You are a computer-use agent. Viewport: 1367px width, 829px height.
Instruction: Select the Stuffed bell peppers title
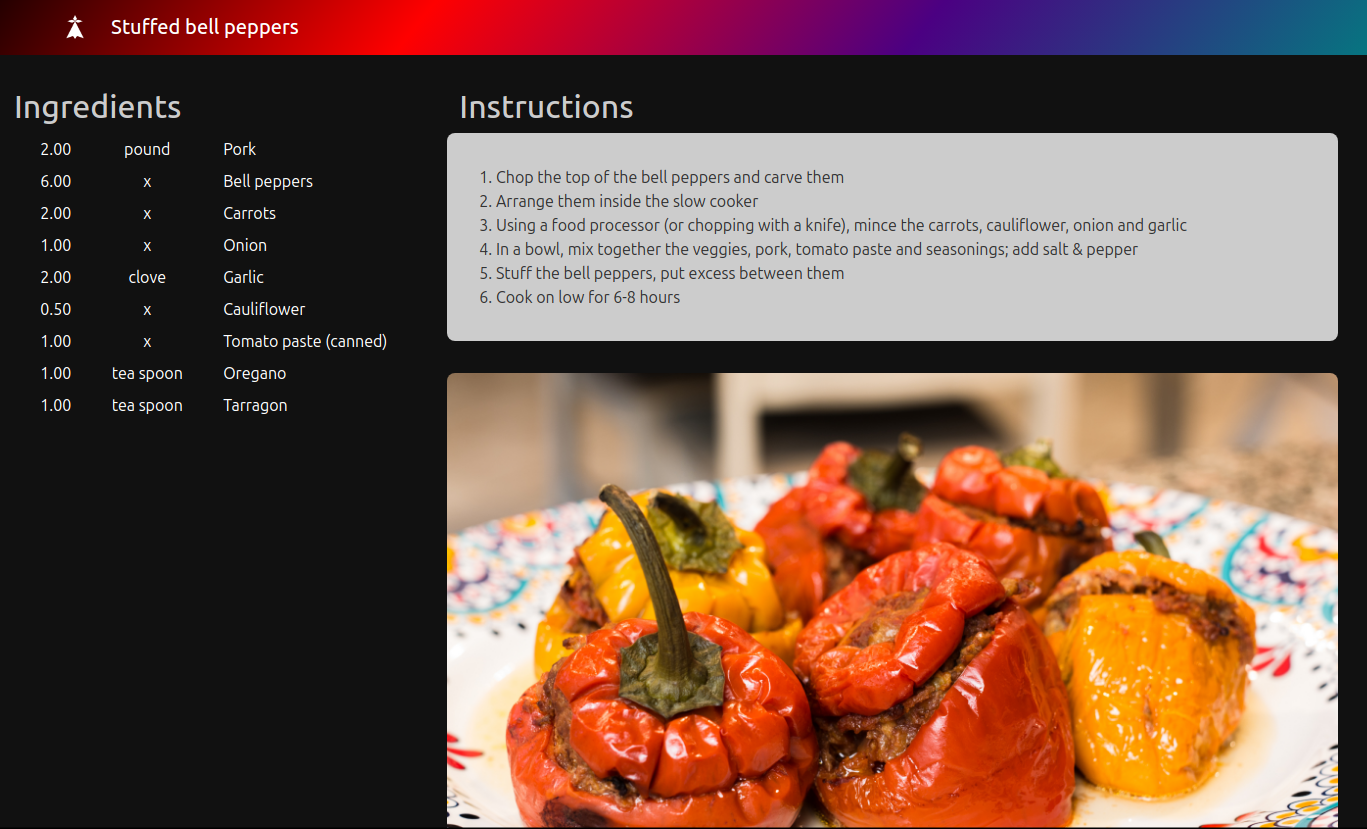coord(204,27)
